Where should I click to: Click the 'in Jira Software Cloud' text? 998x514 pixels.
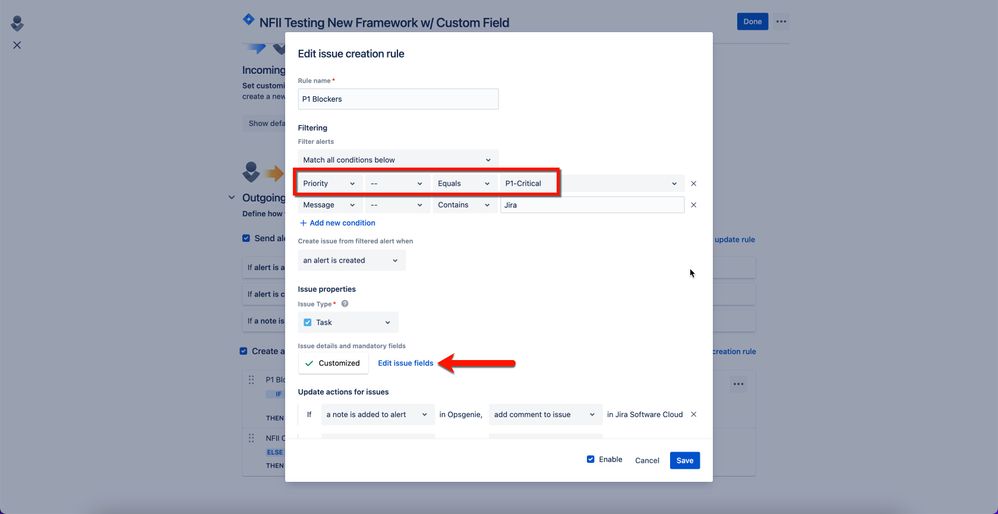(x=645, y=414)
